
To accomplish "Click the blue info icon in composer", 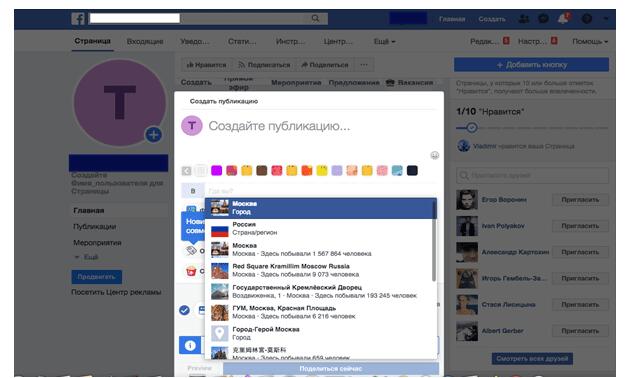I will 190,345.
